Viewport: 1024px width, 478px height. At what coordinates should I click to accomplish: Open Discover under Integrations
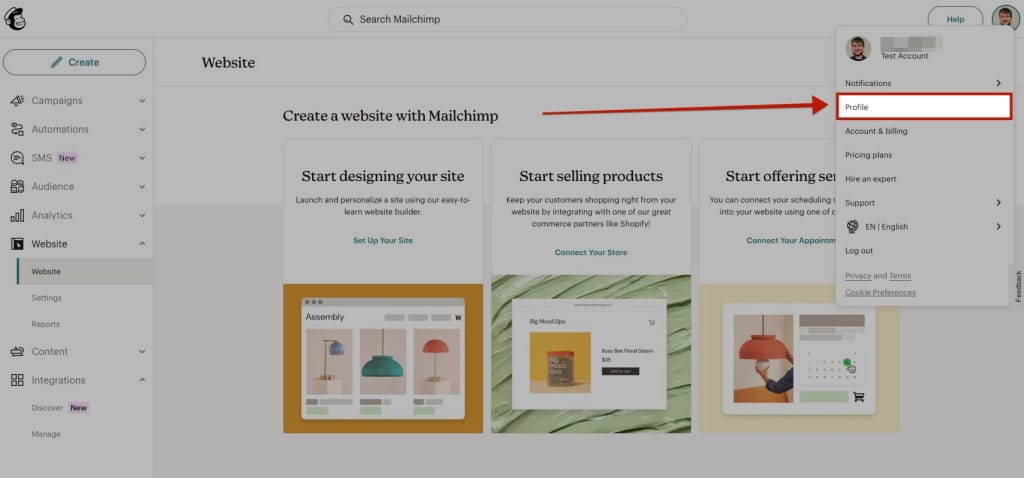pos(47,407)
